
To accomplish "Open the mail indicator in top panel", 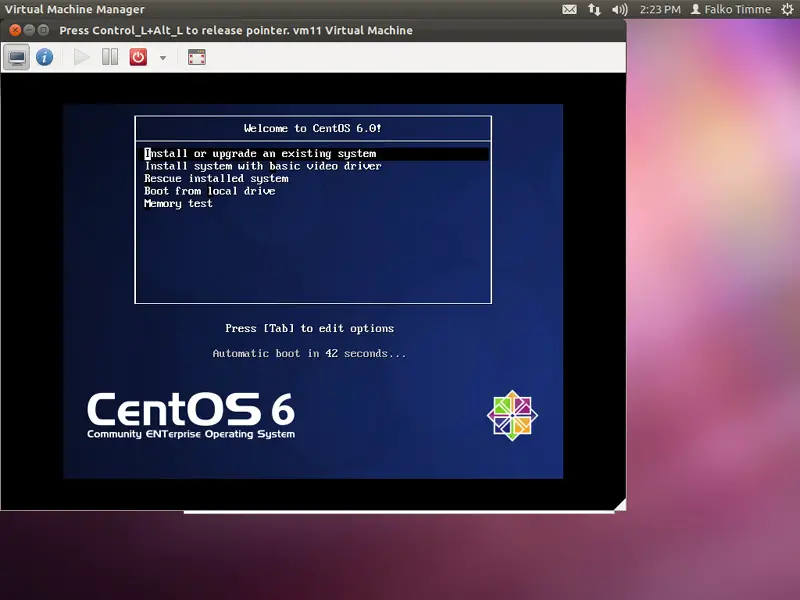I will 569,9.
